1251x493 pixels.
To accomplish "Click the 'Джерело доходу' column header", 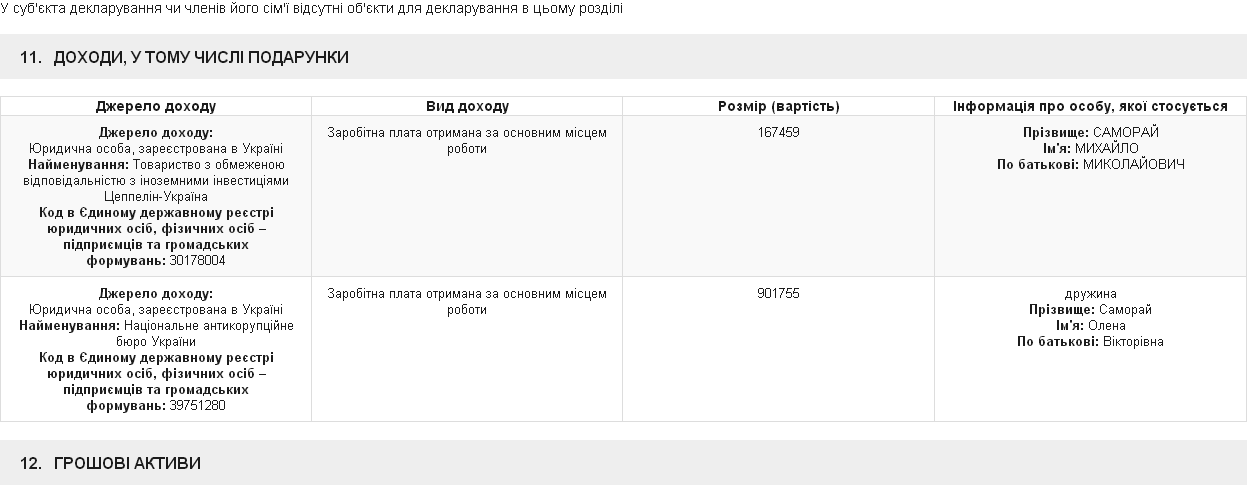I will coord(156,106).
